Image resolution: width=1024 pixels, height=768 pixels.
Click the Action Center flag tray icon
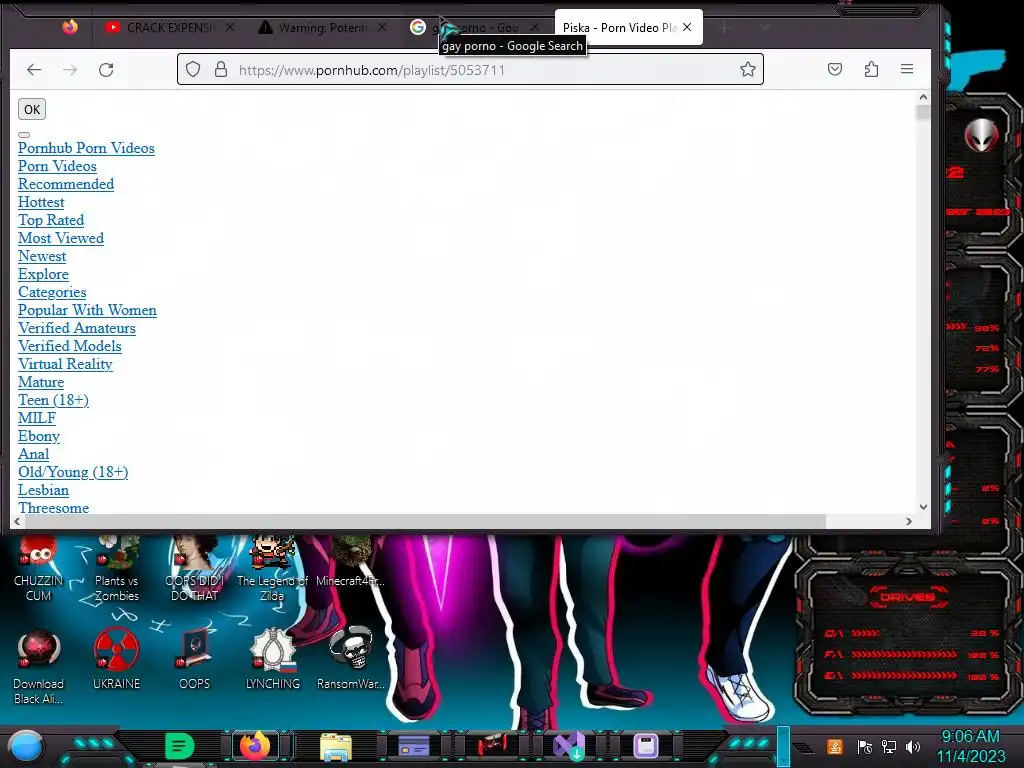click(865, 746)
